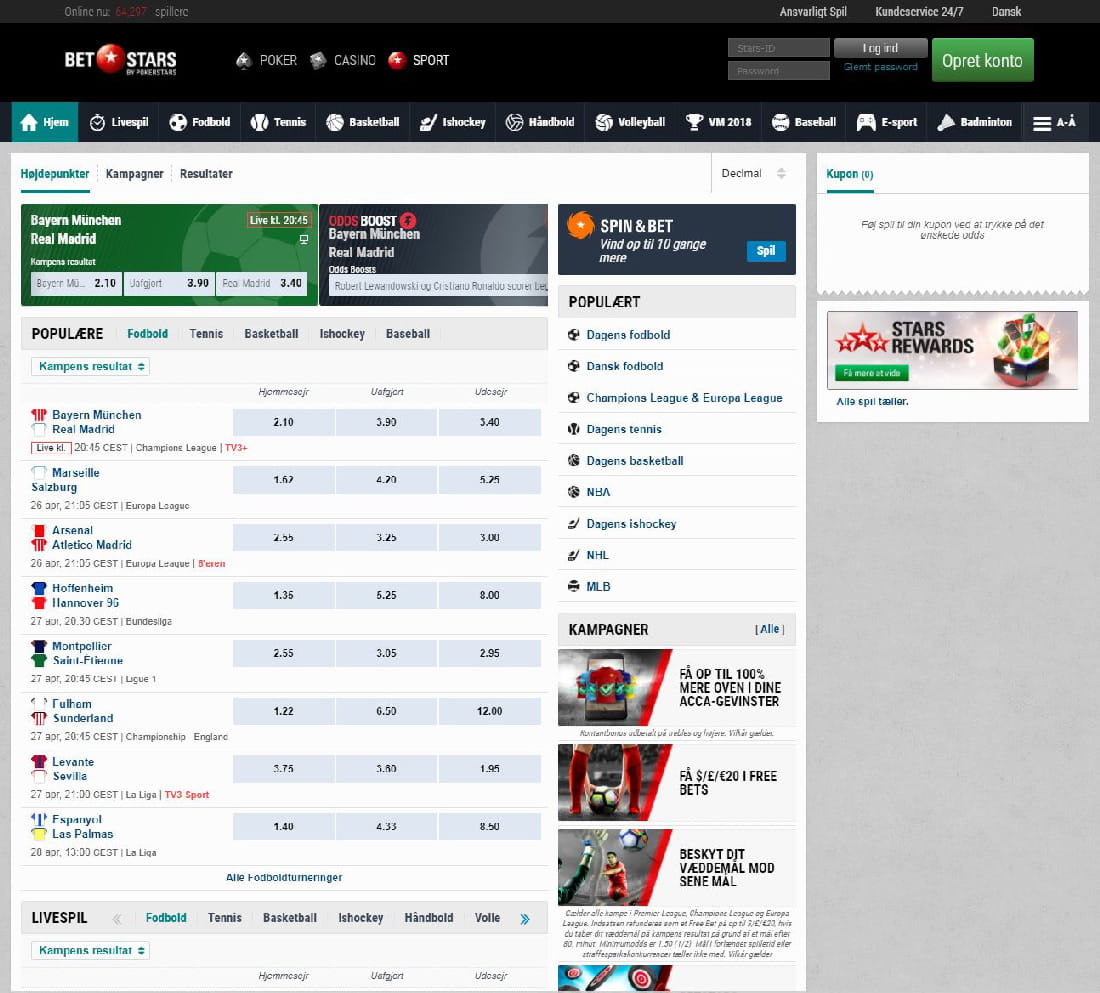Image resolution: width=1100 pixels, height=993 pixels.
Task: Click the Opret konto button
Action: click(982, 60)
